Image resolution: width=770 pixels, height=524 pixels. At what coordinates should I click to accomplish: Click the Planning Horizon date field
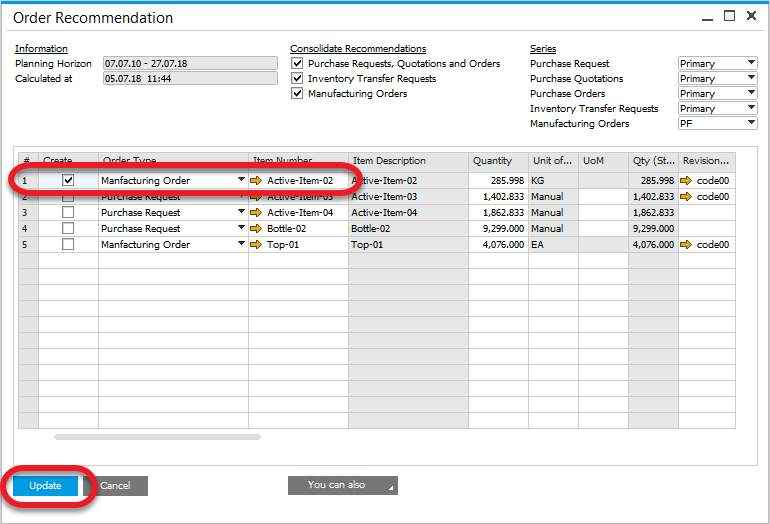click(190, 64)
